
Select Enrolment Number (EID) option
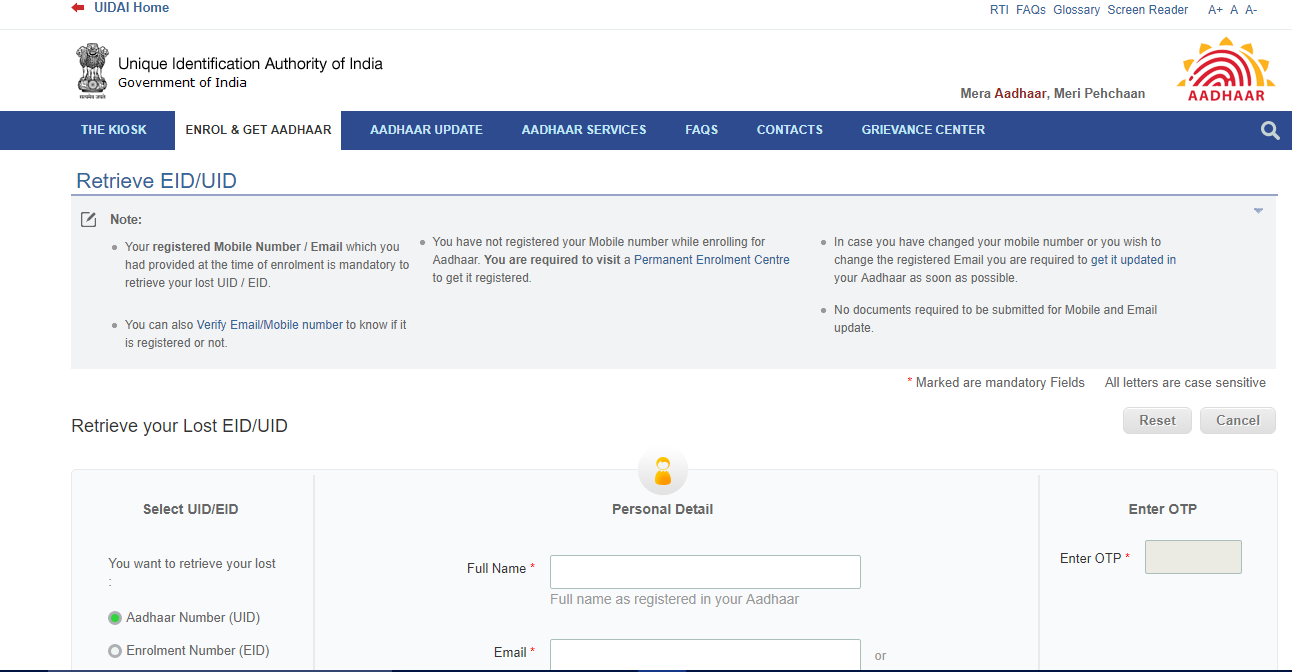coord(115,651)
